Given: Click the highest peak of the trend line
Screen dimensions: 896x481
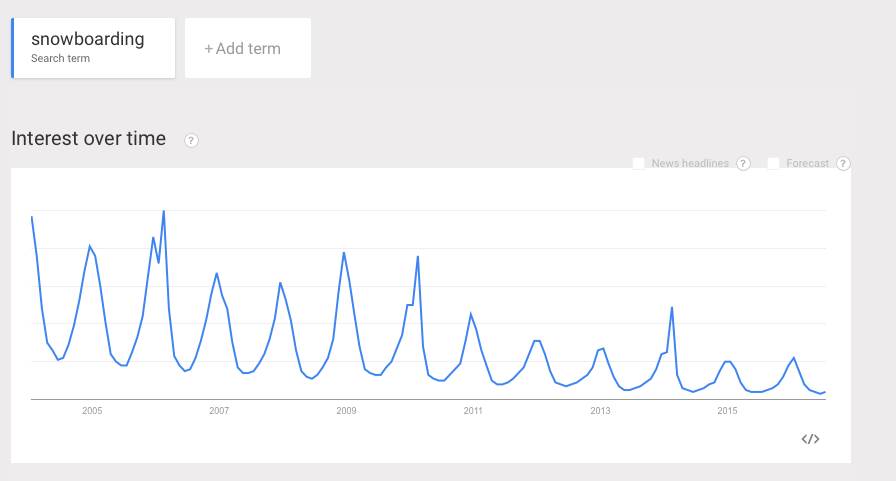Looking at the screenshot, I should pos(164,211).
